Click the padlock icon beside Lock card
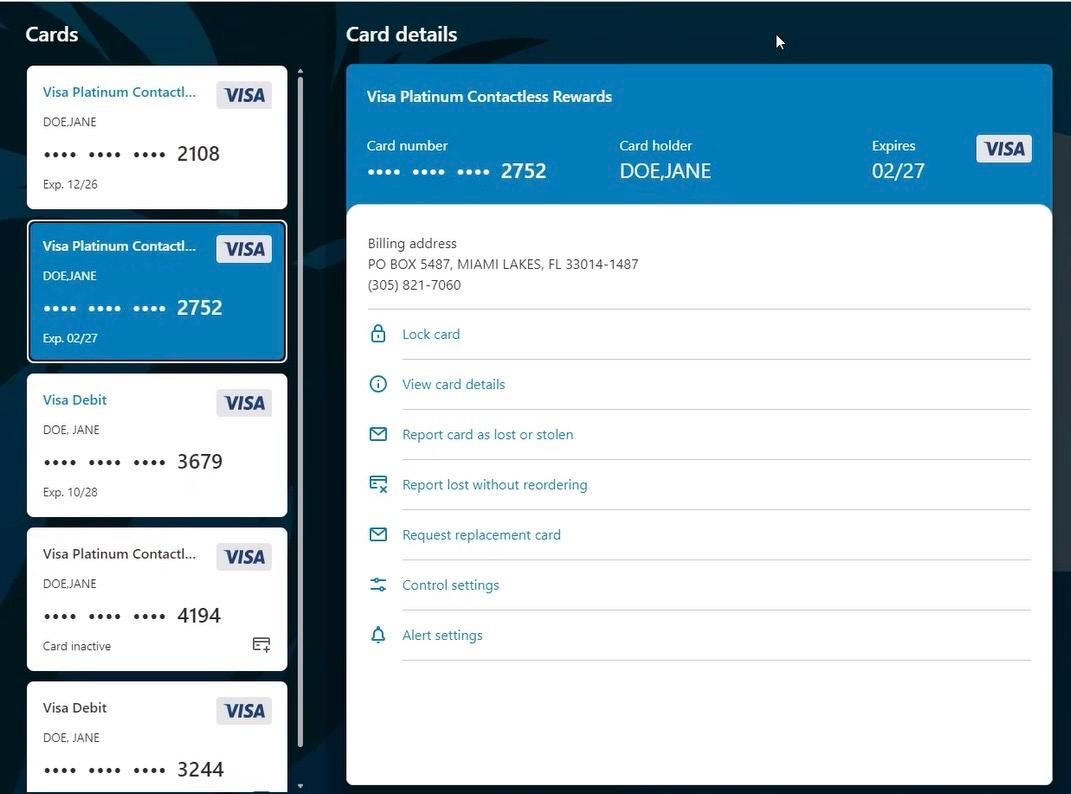 point(378,334)
